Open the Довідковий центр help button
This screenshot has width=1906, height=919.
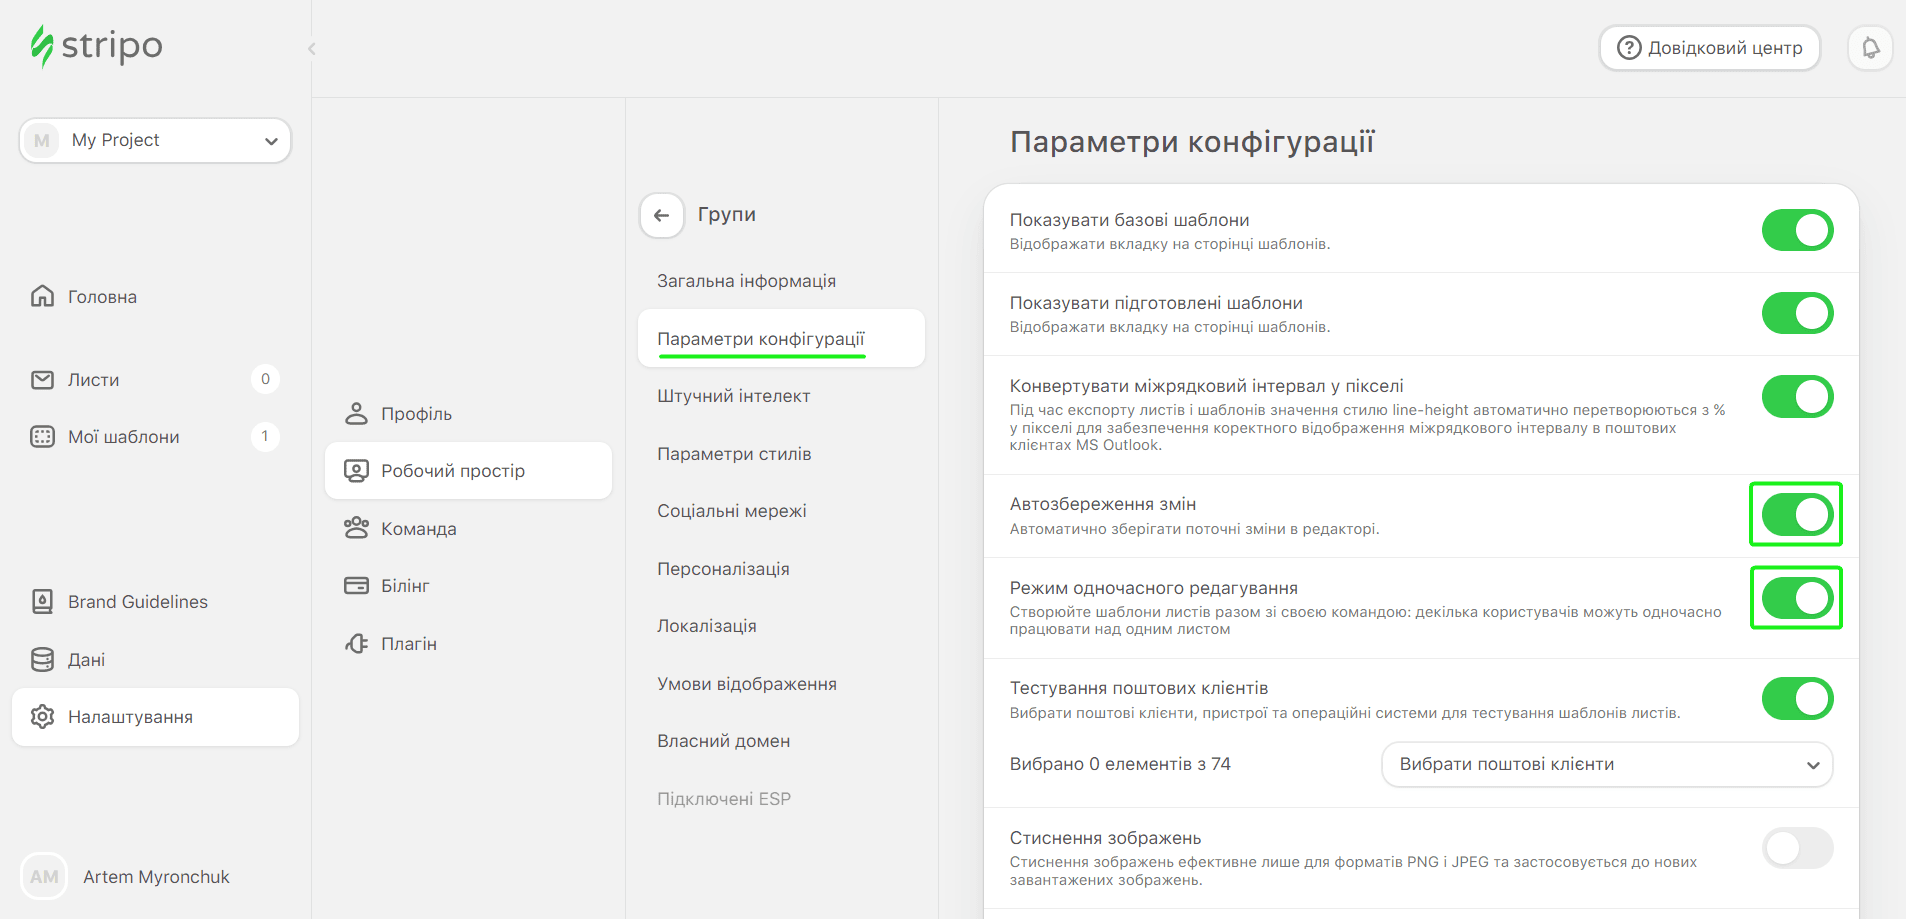click(1709, 48)
